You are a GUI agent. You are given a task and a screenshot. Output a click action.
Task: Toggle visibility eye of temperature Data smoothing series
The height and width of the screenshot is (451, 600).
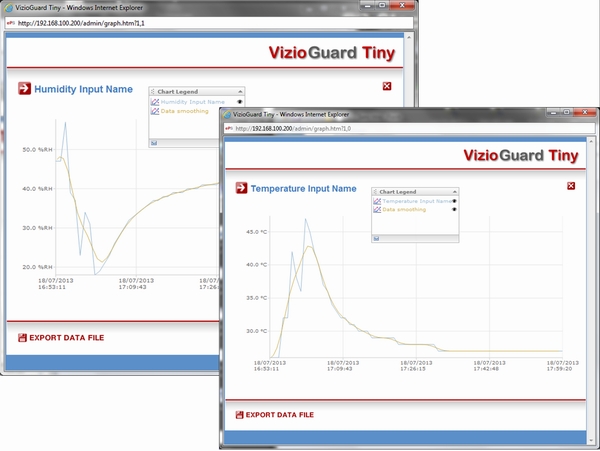click(x=454, y=210)
